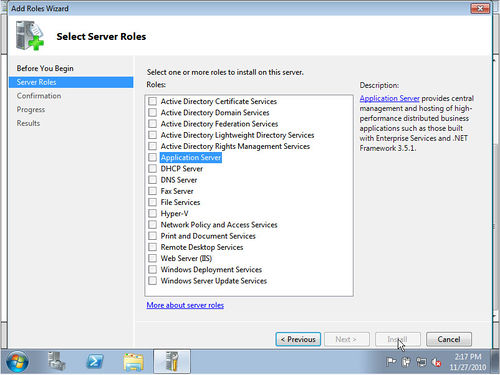Click the Next button
Screen dimensions: 500x375
(347, 339)
